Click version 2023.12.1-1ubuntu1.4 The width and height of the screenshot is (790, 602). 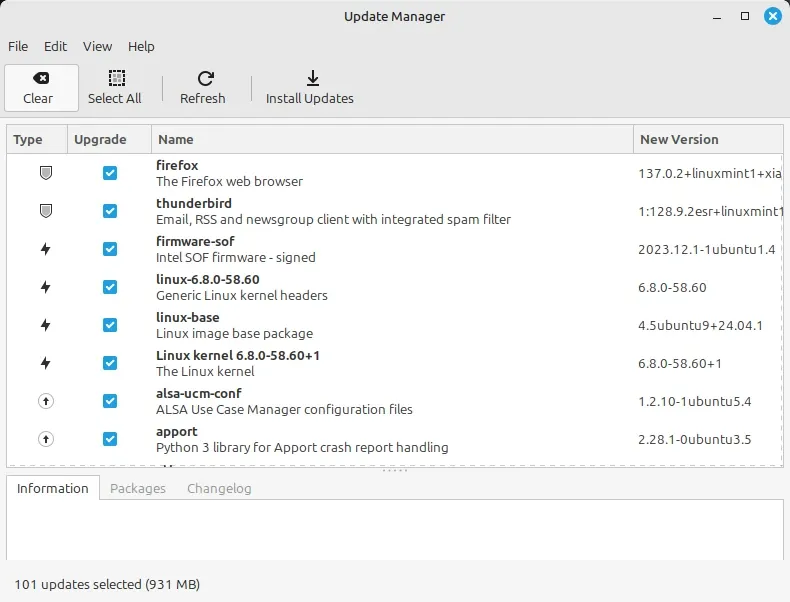pyautogui.click(x=706, y=250)
